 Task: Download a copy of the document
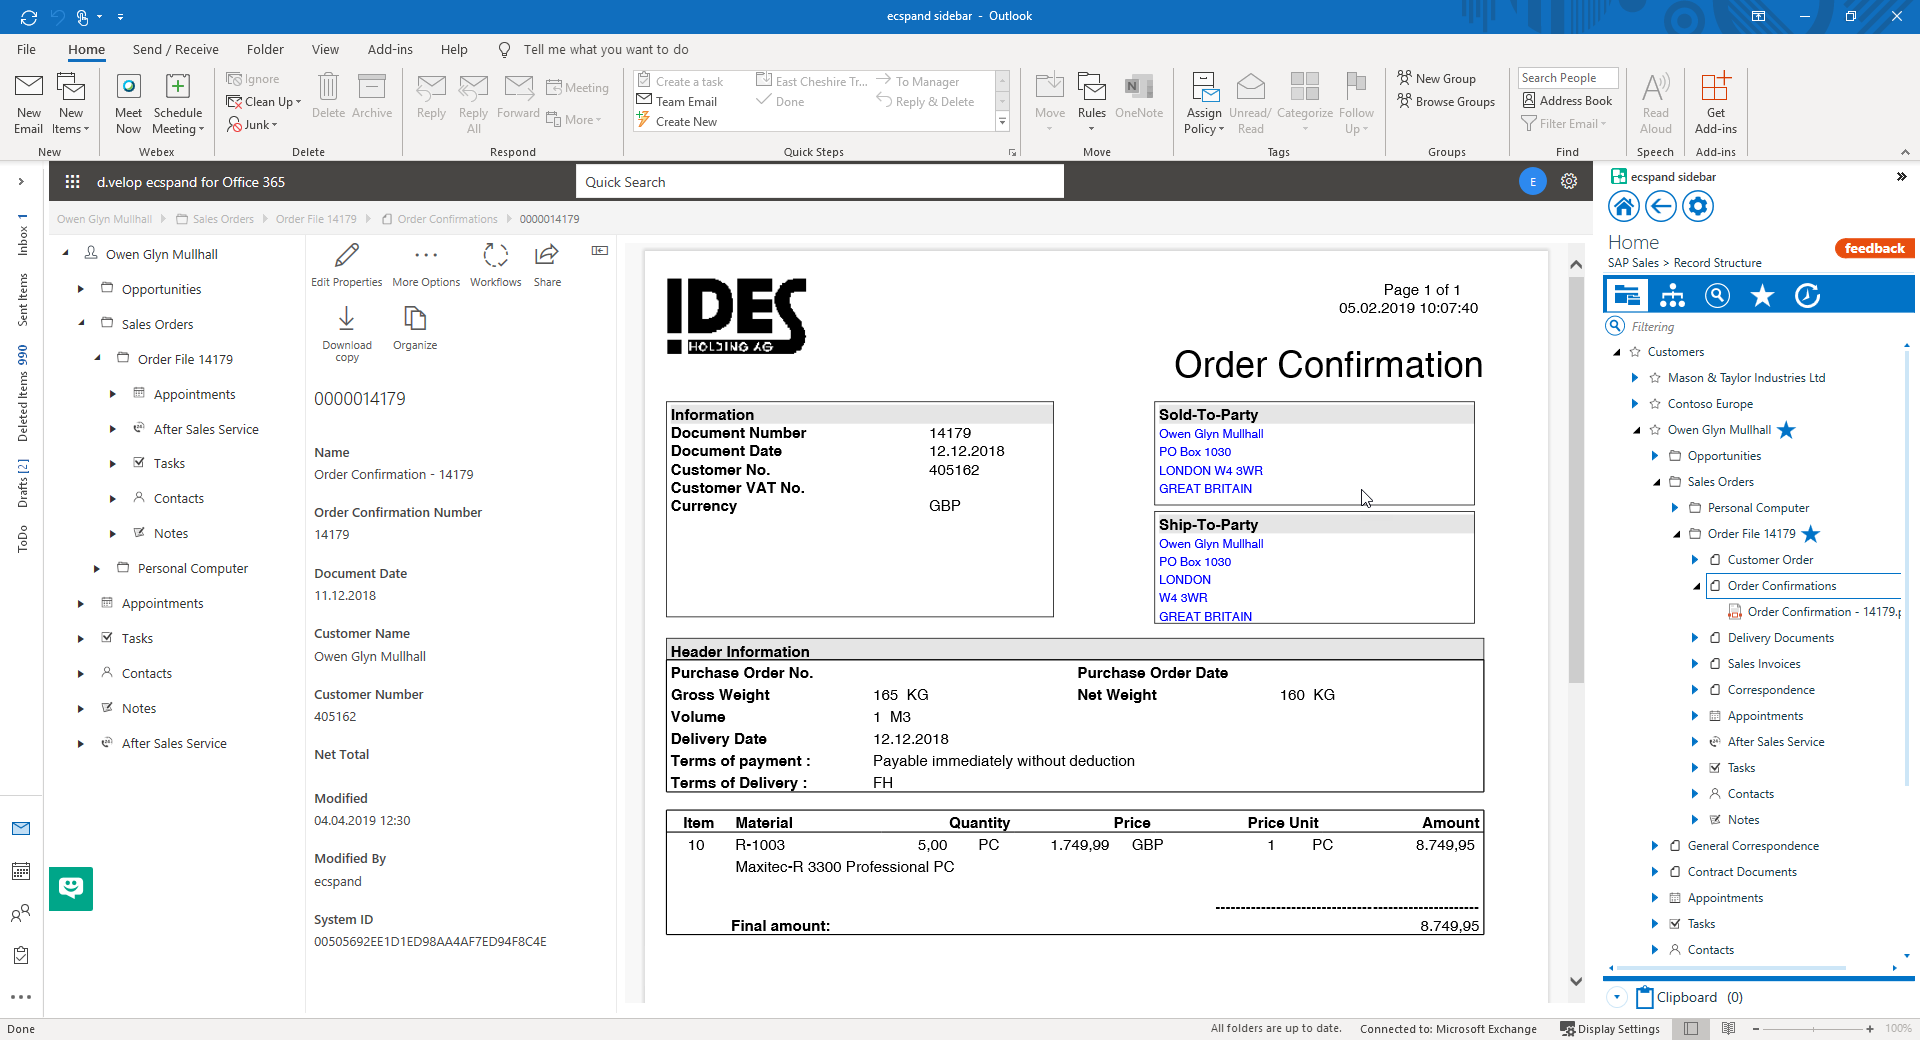pyautogui.click(x=346, y=318)
